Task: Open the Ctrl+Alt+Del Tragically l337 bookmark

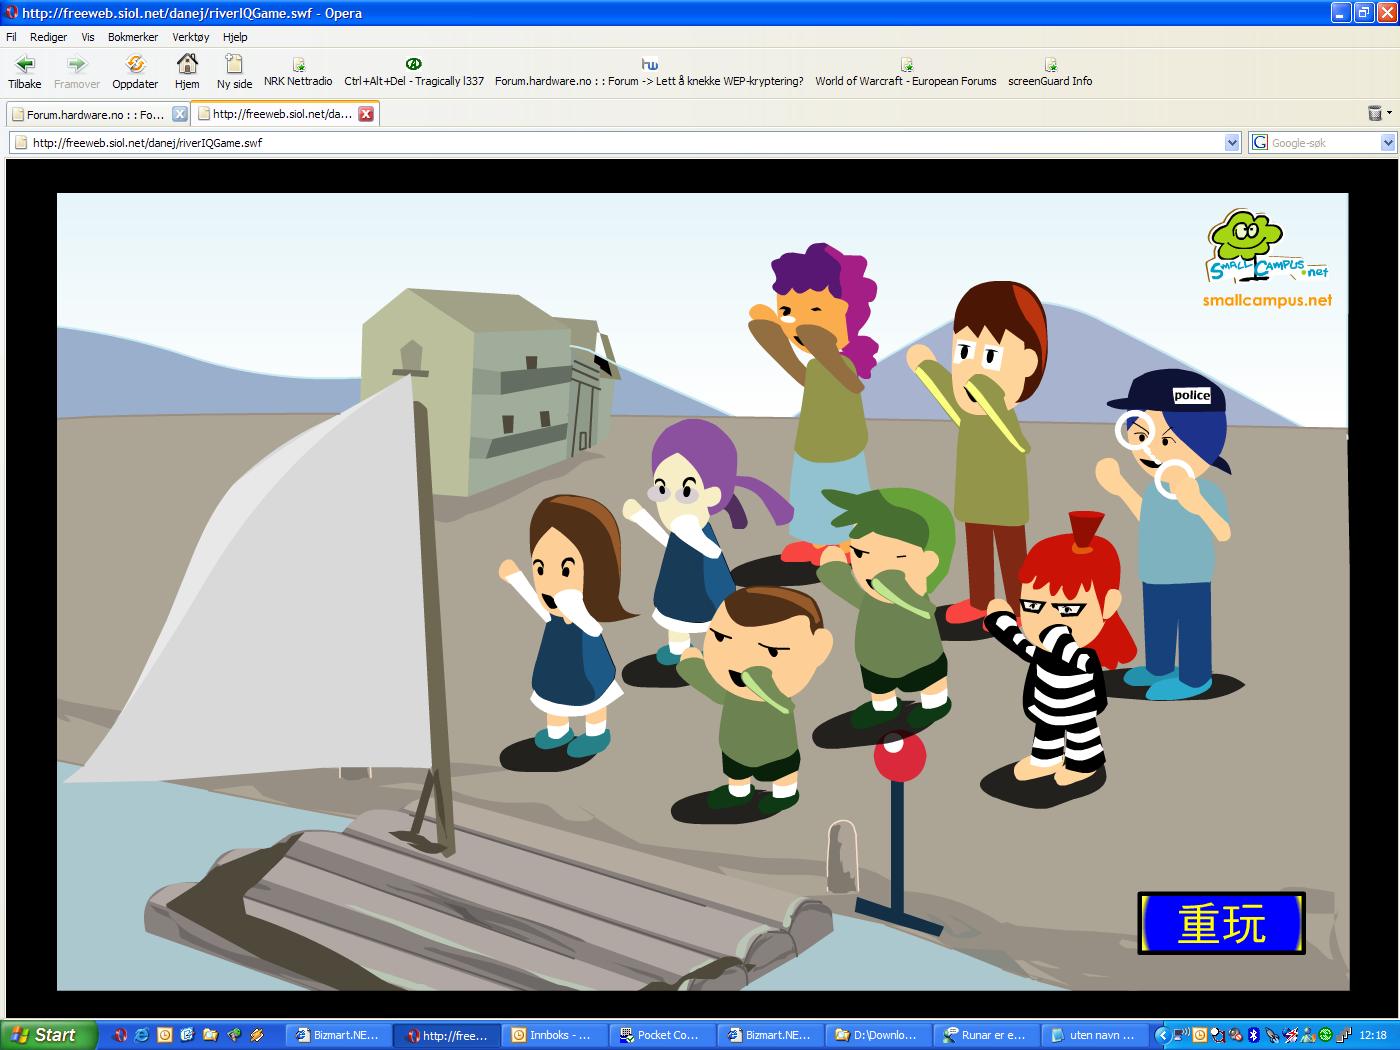Action: (x=414, y=73)
